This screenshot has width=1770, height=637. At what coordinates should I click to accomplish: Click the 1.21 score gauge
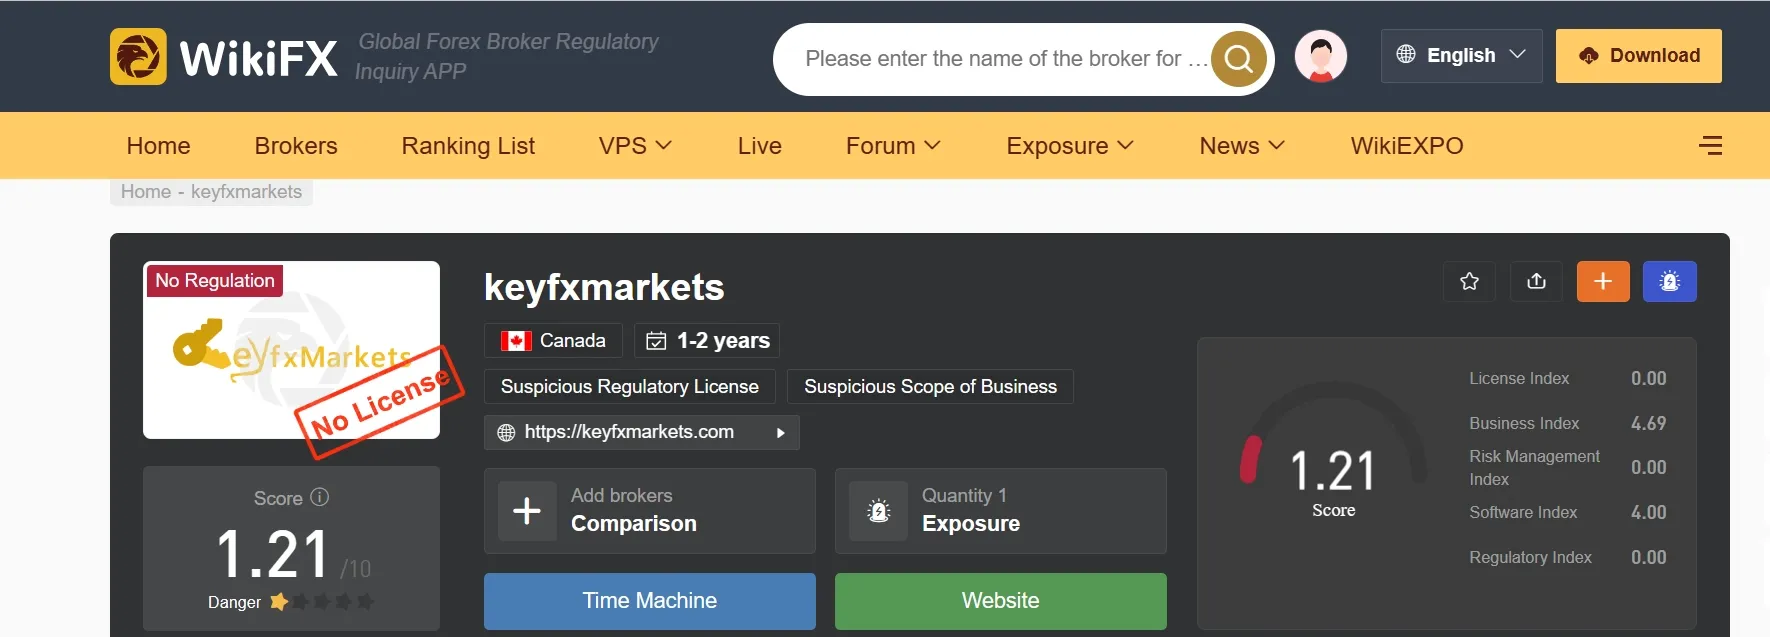point(1333,450)
